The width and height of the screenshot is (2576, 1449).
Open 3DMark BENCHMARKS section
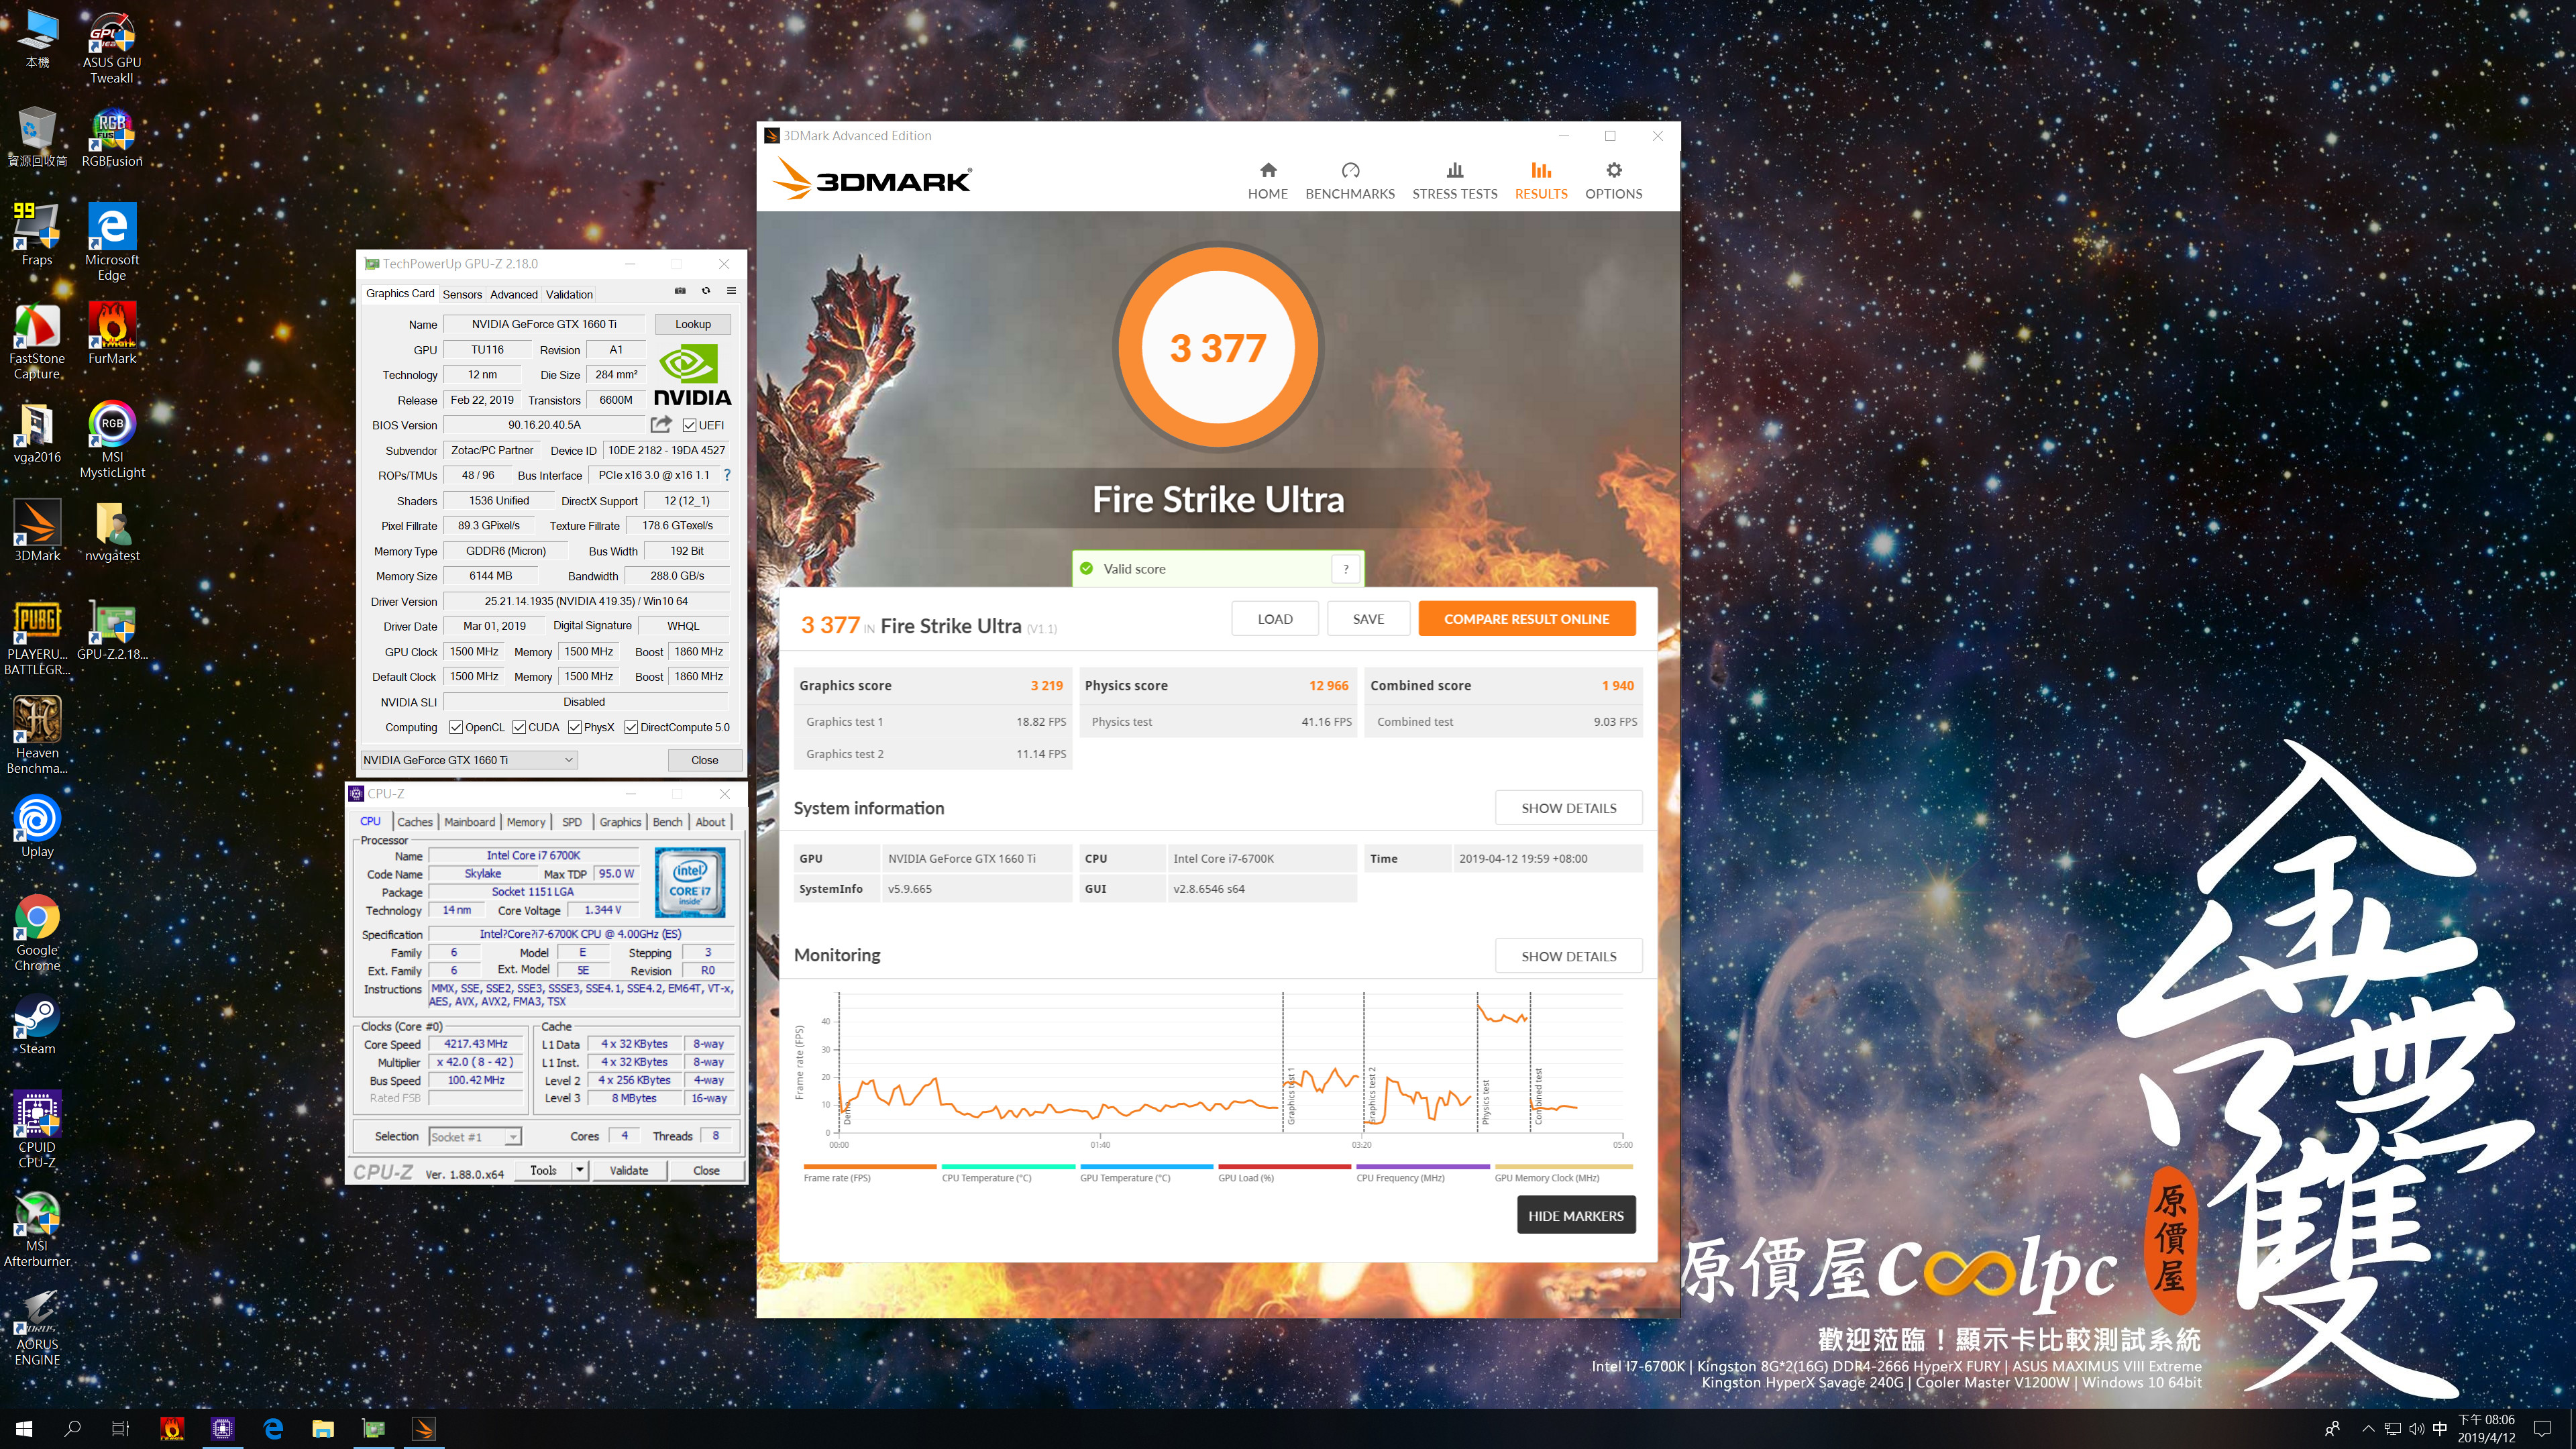[1350, 181]
